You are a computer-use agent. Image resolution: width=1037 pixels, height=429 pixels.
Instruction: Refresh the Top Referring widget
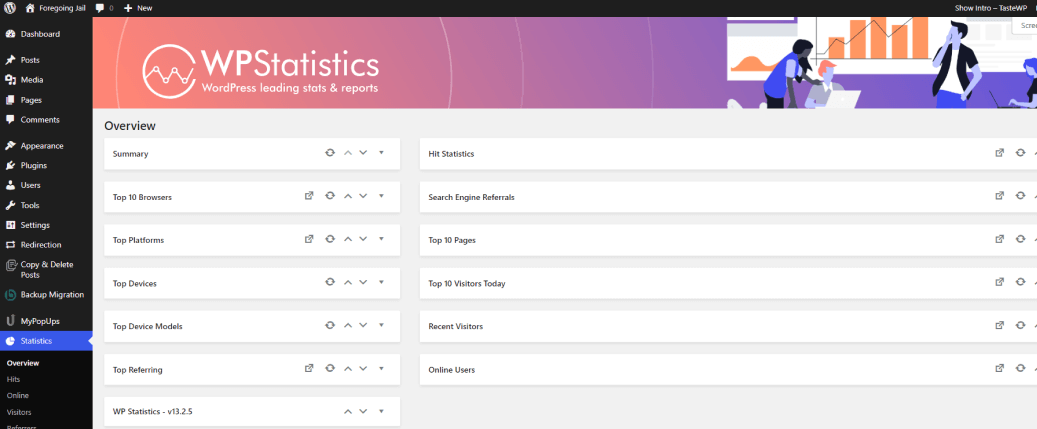(x=329, y=369)
